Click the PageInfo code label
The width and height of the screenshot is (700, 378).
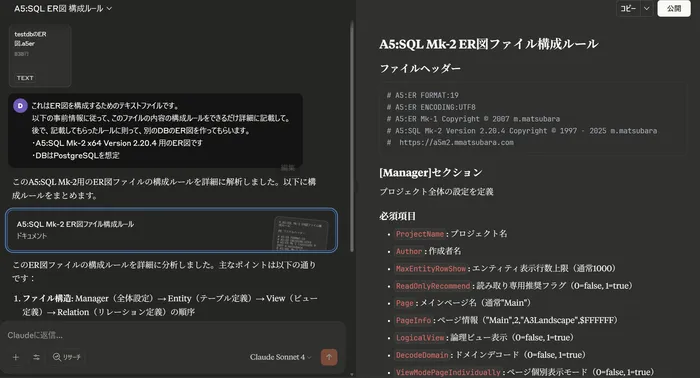click(x=413, y=320)
